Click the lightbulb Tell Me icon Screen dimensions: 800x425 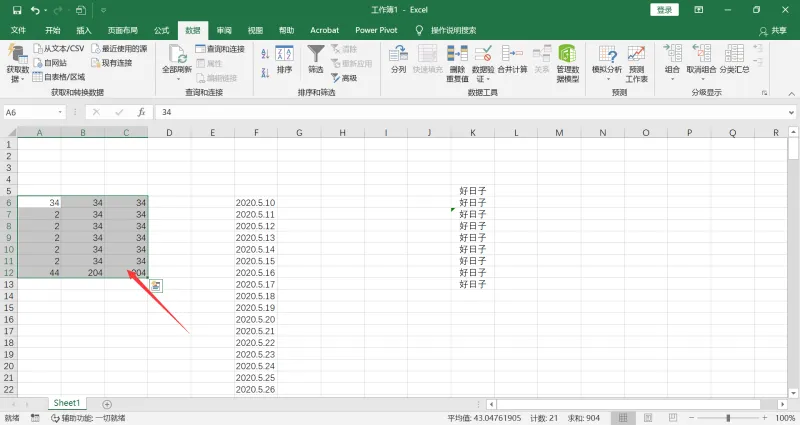(419, 31)
